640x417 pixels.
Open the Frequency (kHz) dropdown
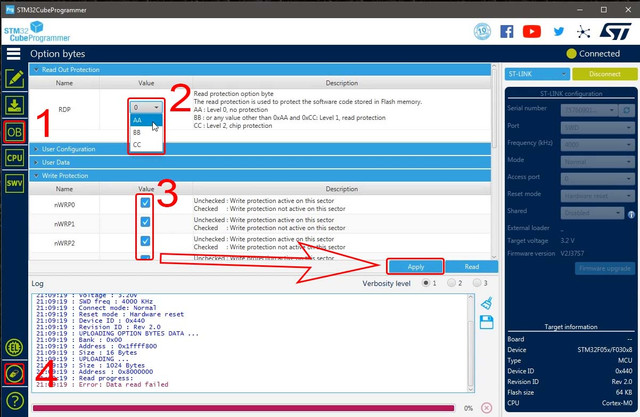coord(598,145)
